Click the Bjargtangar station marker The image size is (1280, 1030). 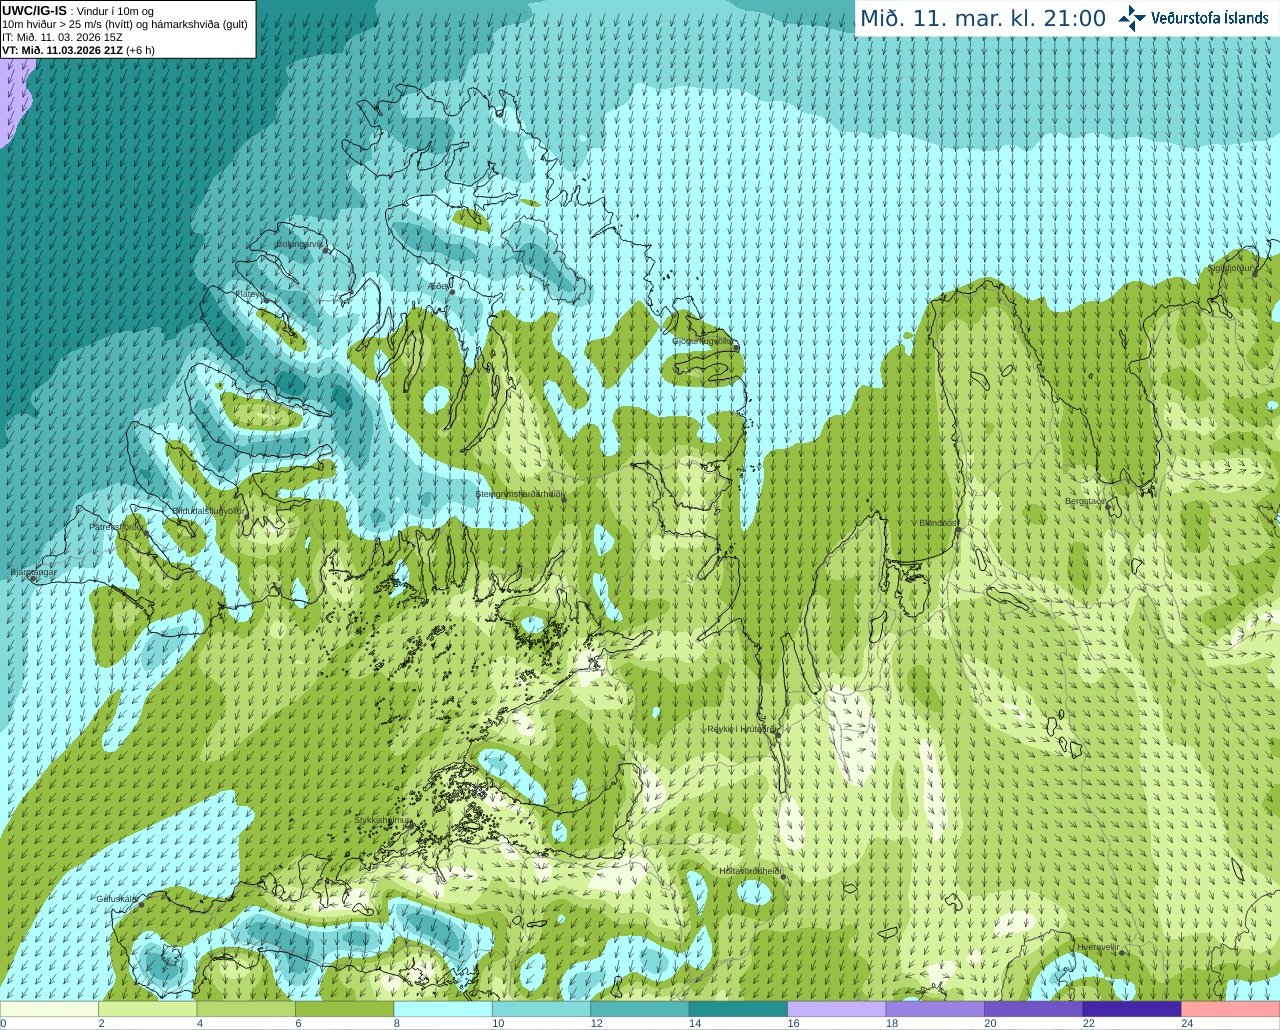pos(33,578)
